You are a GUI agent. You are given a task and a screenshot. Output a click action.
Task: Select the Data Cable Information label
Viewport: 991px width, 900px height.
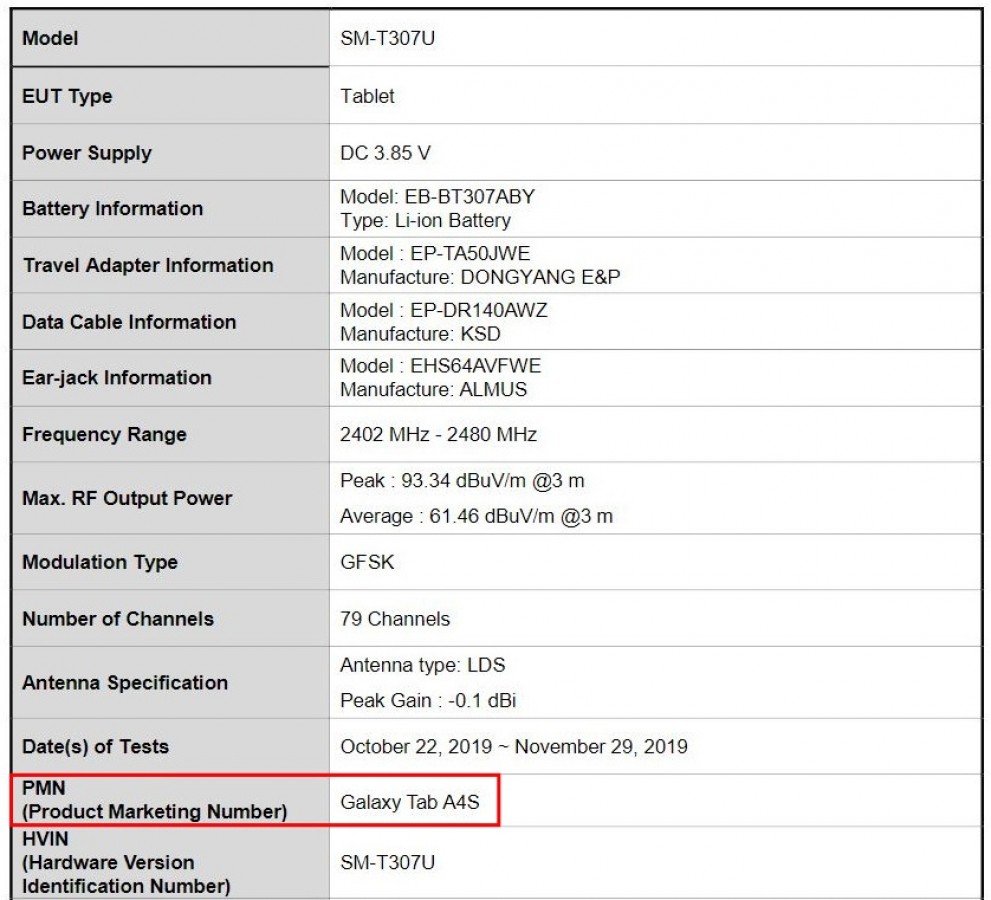coord(129,322)
